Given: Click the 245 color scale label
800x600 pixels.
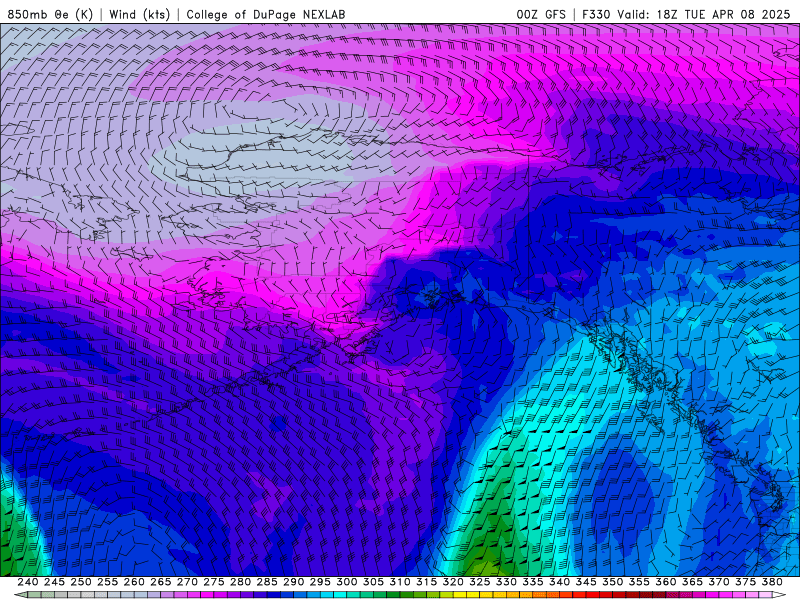Looking at the screenshot, I should (x=54, y=582).
